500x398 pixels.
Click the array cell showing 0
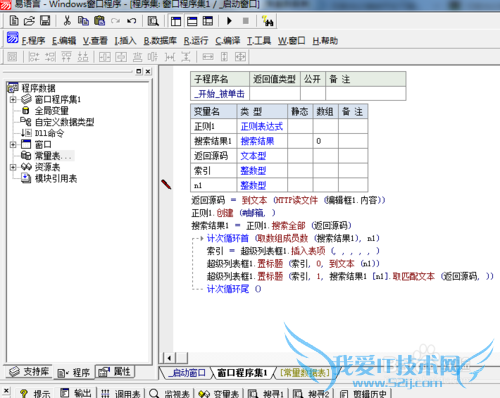pos(326,141)
